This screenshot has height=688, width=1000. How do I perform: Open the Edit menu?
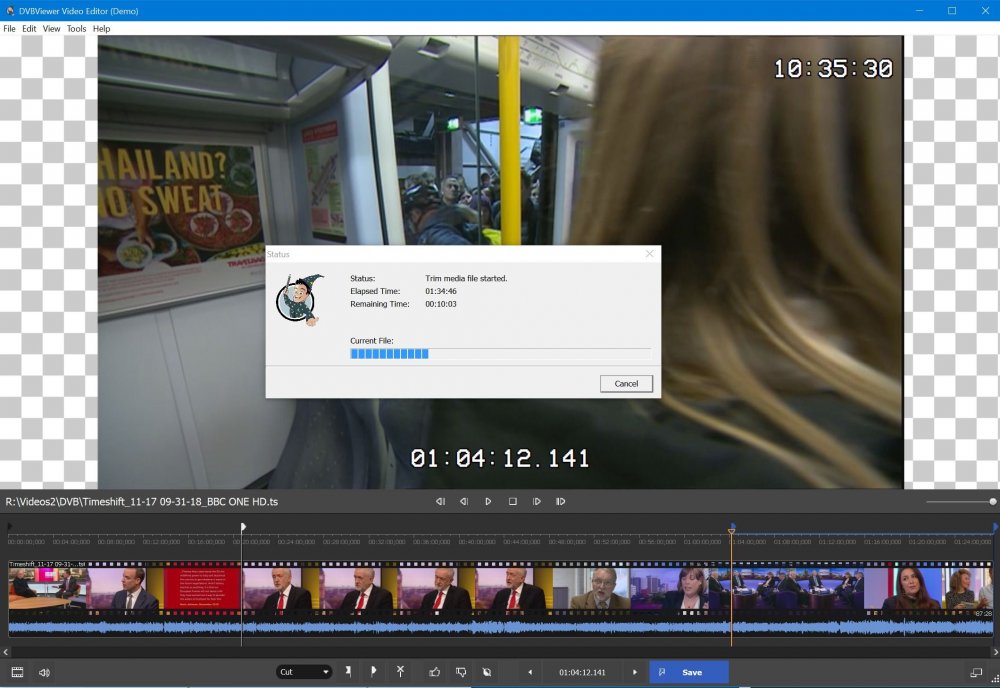coord(29,29)
